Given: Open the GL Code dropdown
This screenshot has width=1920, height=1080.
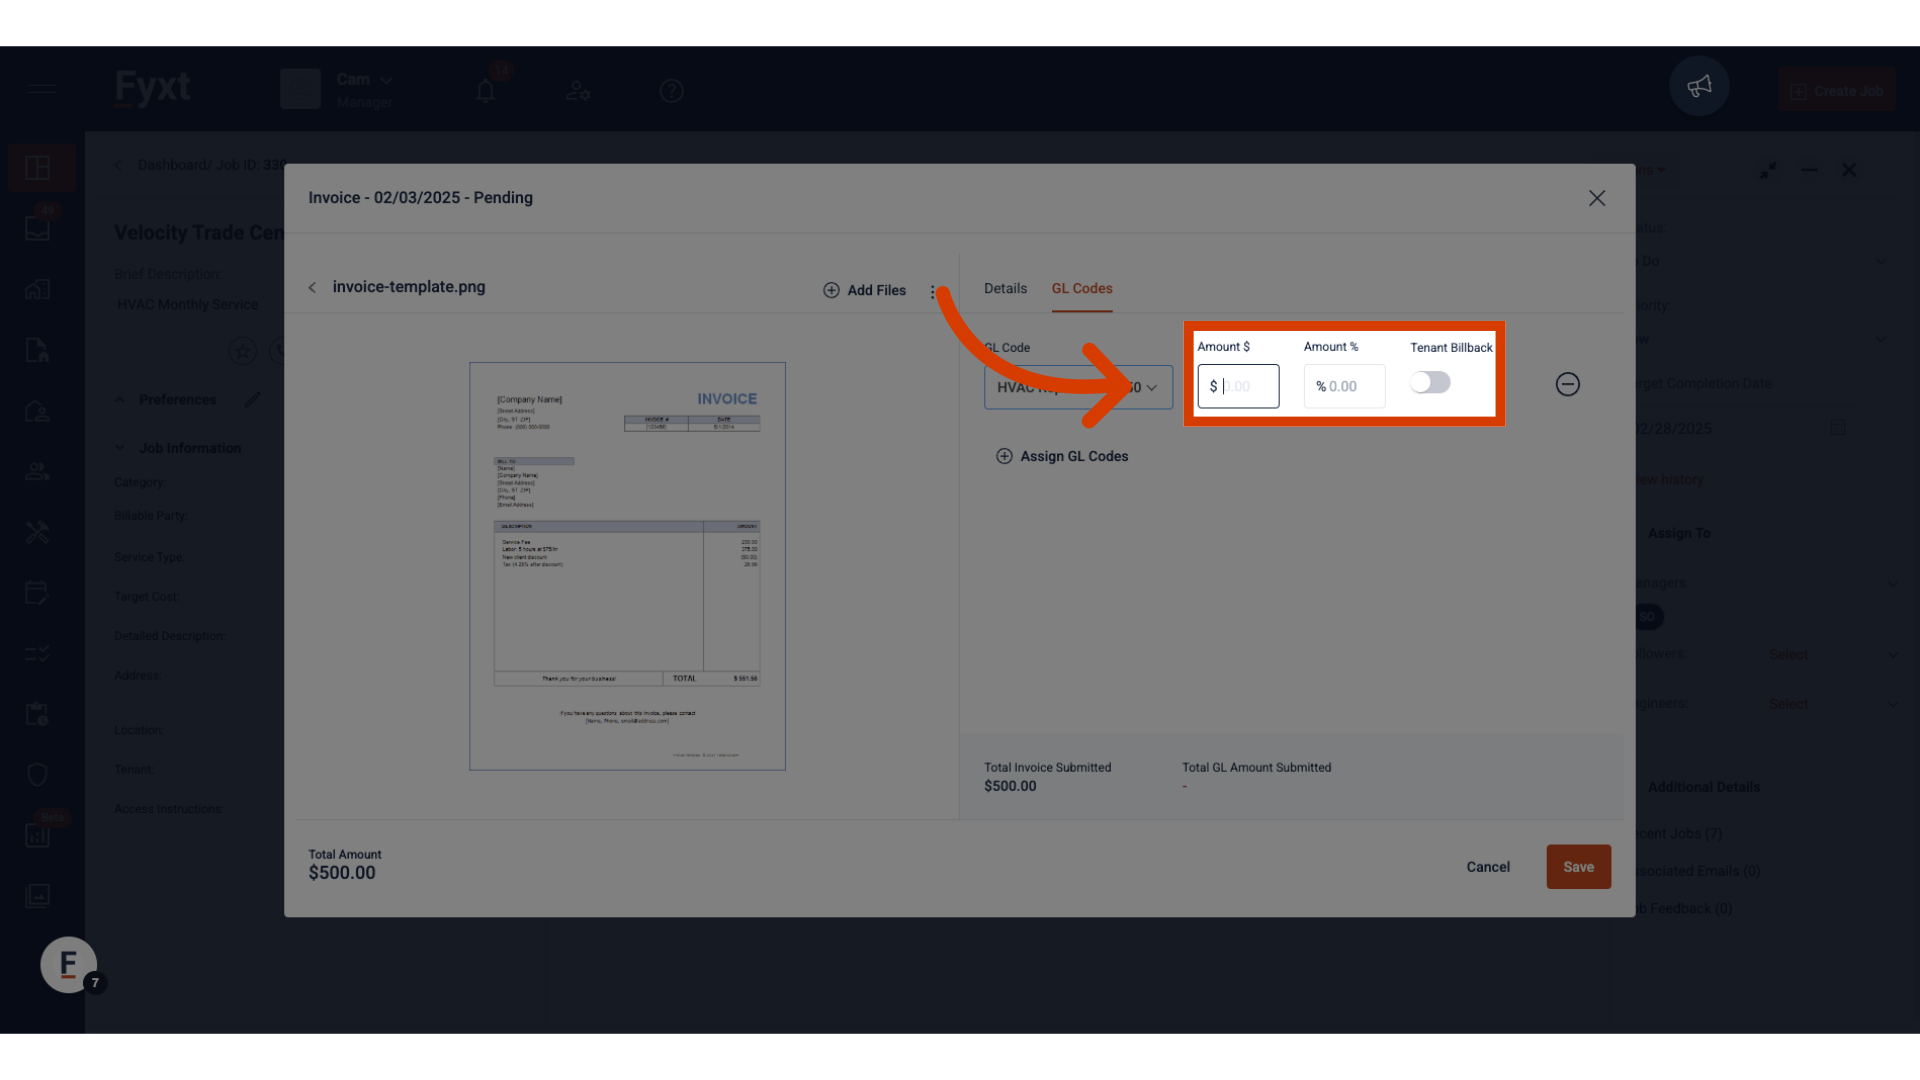Looking at the screenshot, I should tap(1078, 387).
